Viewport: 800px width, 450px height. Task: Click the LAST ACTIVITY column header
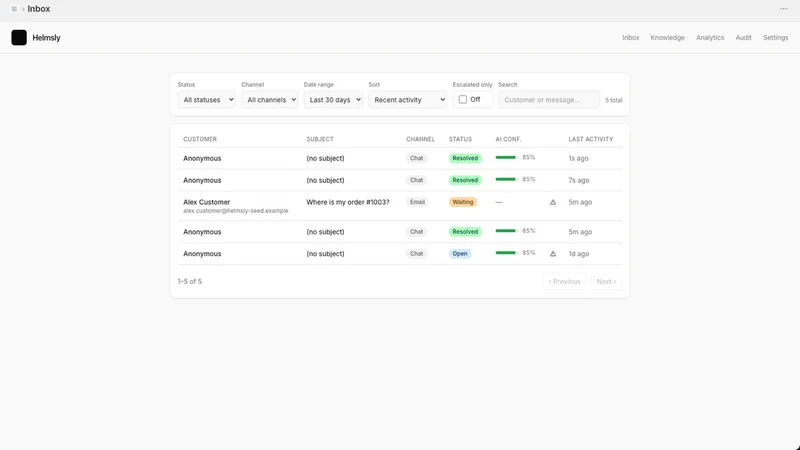tap(591, 139)
